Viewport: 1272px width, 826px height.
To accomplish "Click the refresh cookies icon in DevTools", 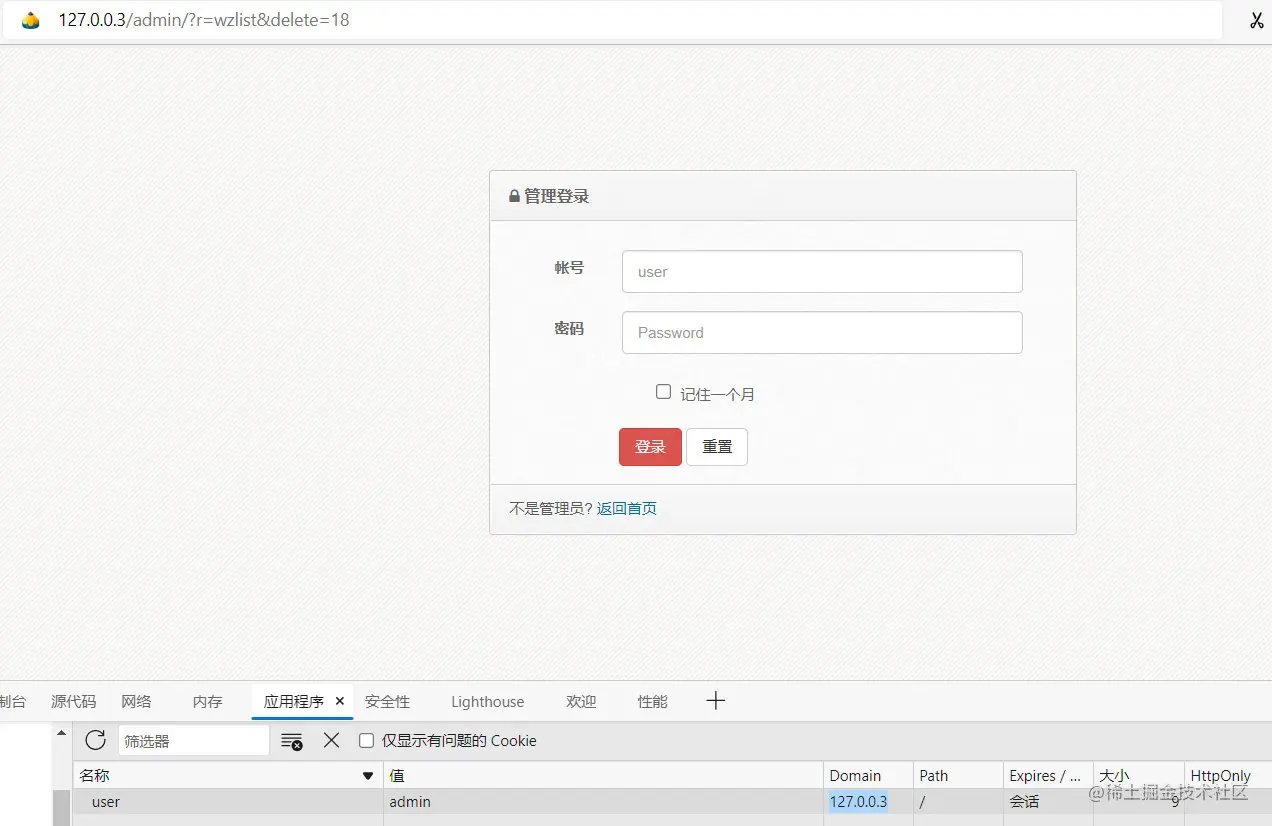I will 95,740.
